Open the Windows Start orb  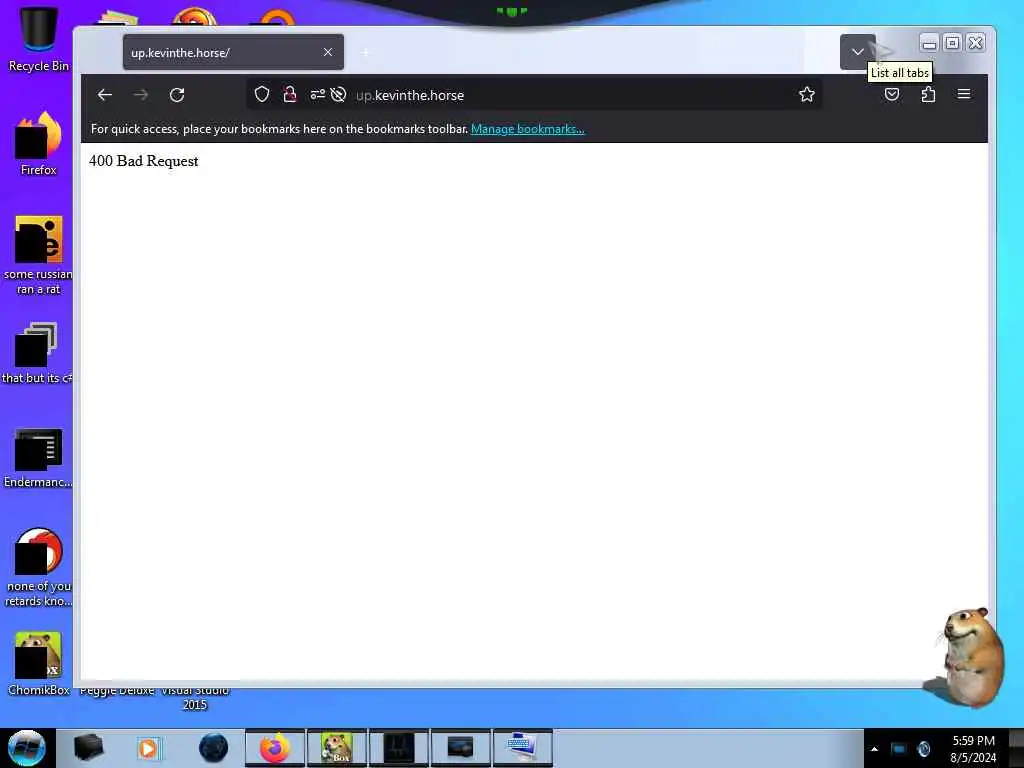[x=27, y=748]
